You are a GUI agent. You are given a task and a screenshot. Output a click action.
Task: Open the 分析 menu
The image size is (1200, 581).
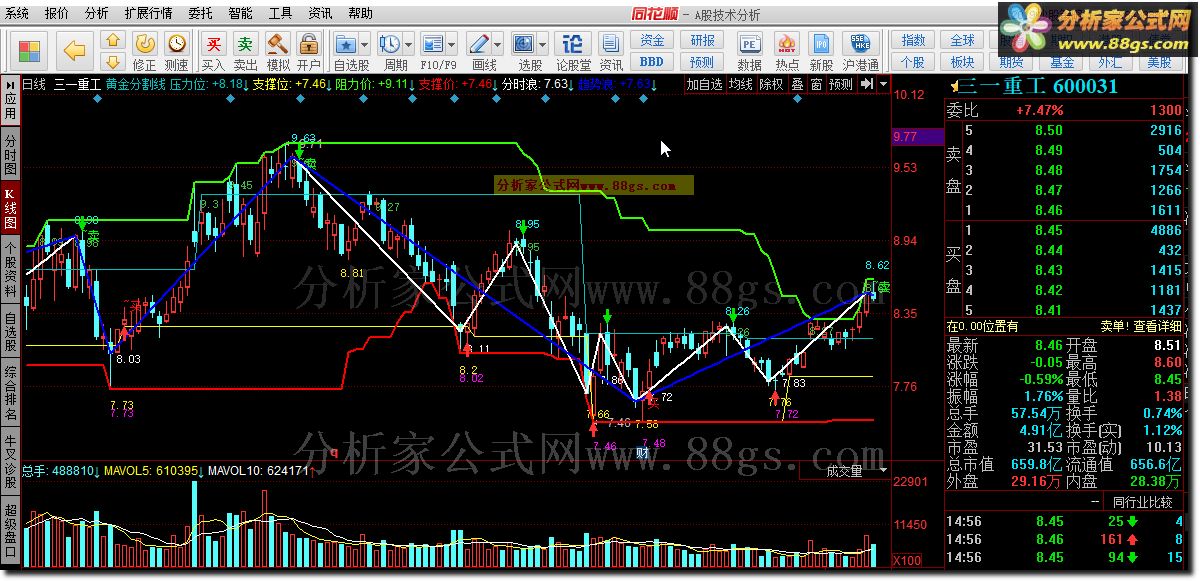coord(96,13)
